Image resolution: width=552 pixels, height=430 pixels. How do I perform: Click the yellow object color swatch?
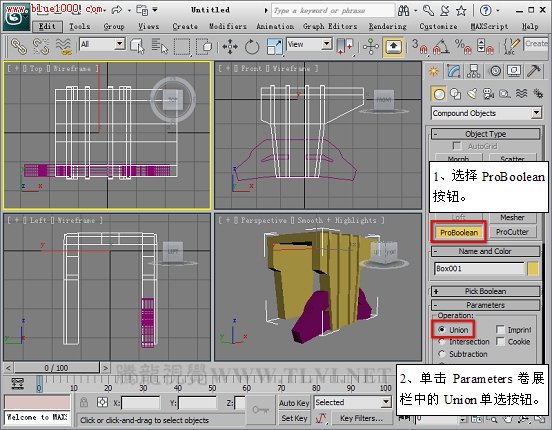point(533,268)
